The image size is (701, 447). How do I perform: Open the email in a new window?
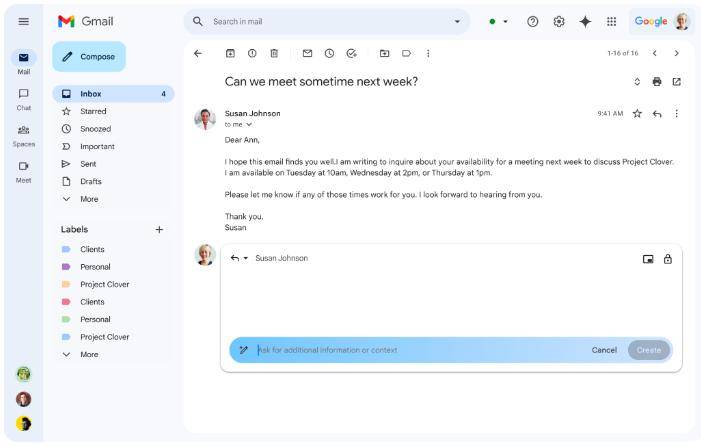click(677, 81)
